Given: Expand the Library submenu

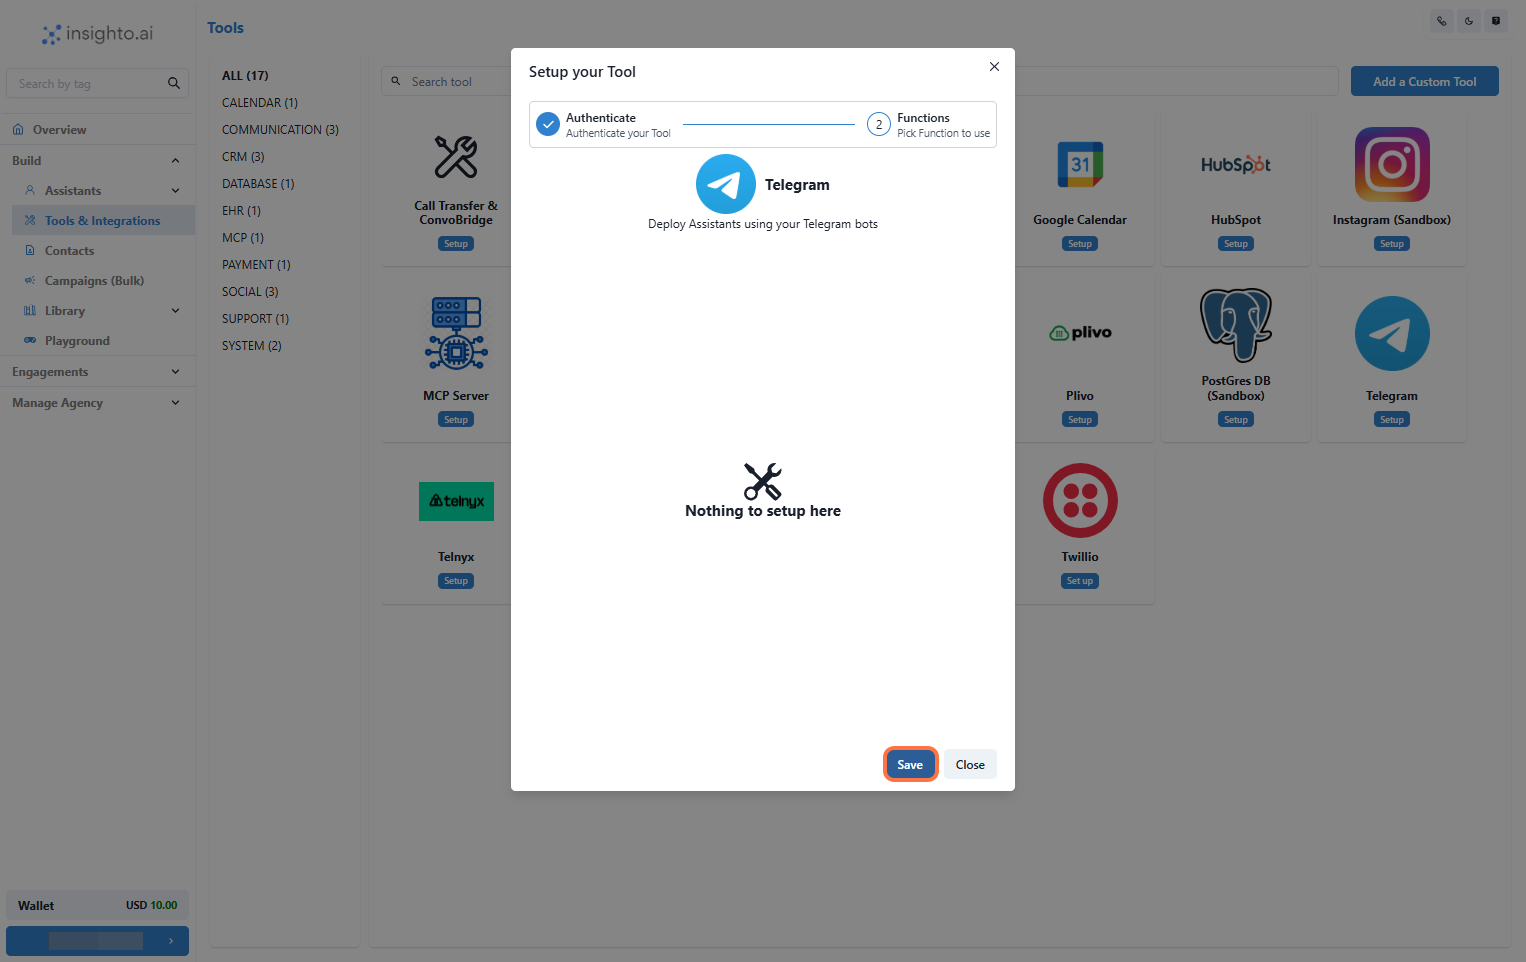Looking at the screenshot, I should click(x=103, y=310).
